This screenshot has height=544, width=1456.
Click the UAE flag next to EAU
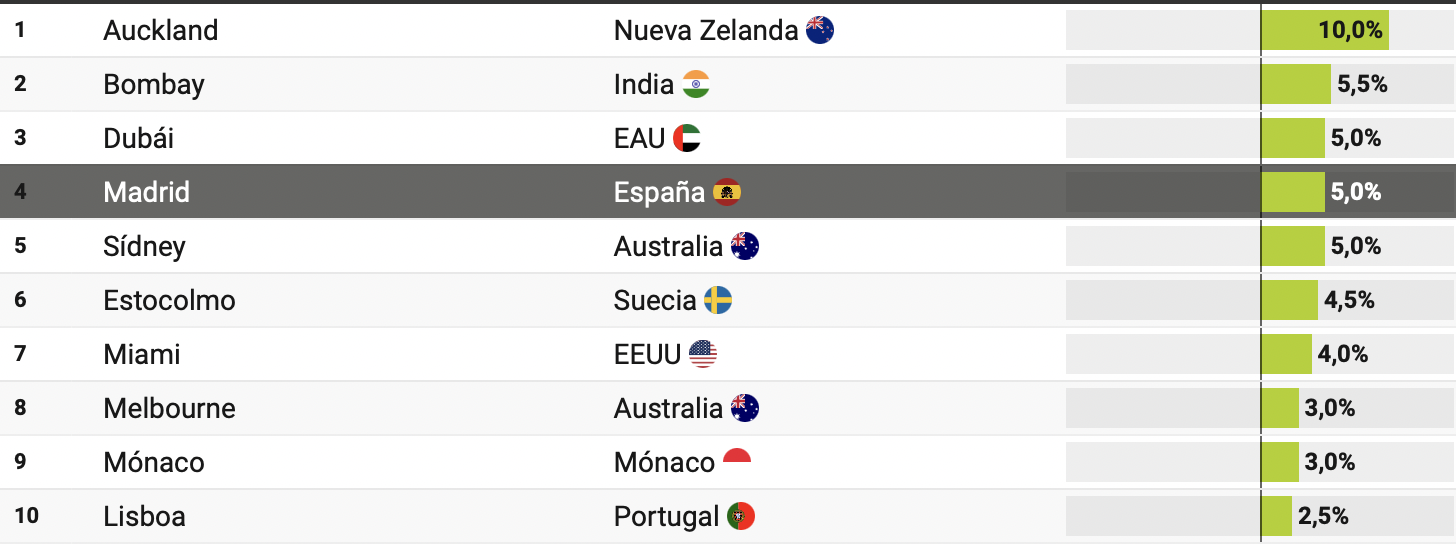click(687, 138)
